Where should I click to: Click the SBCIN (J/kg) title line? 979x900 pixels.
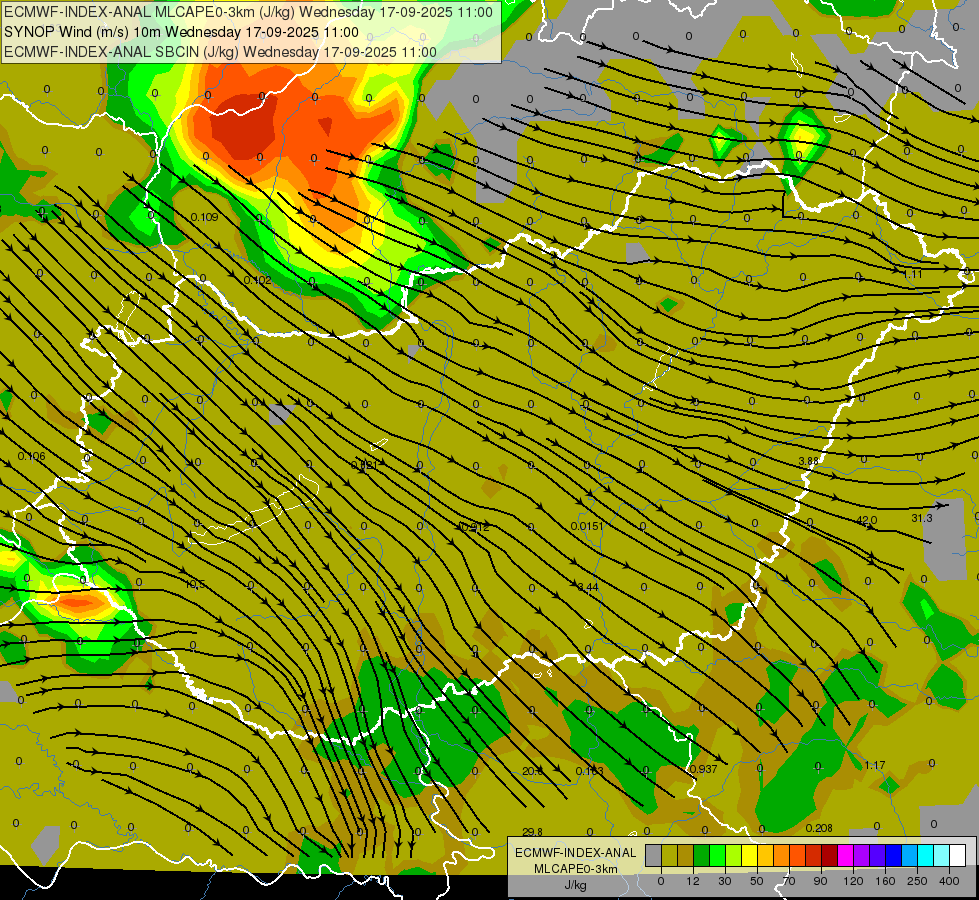[220, 52]
